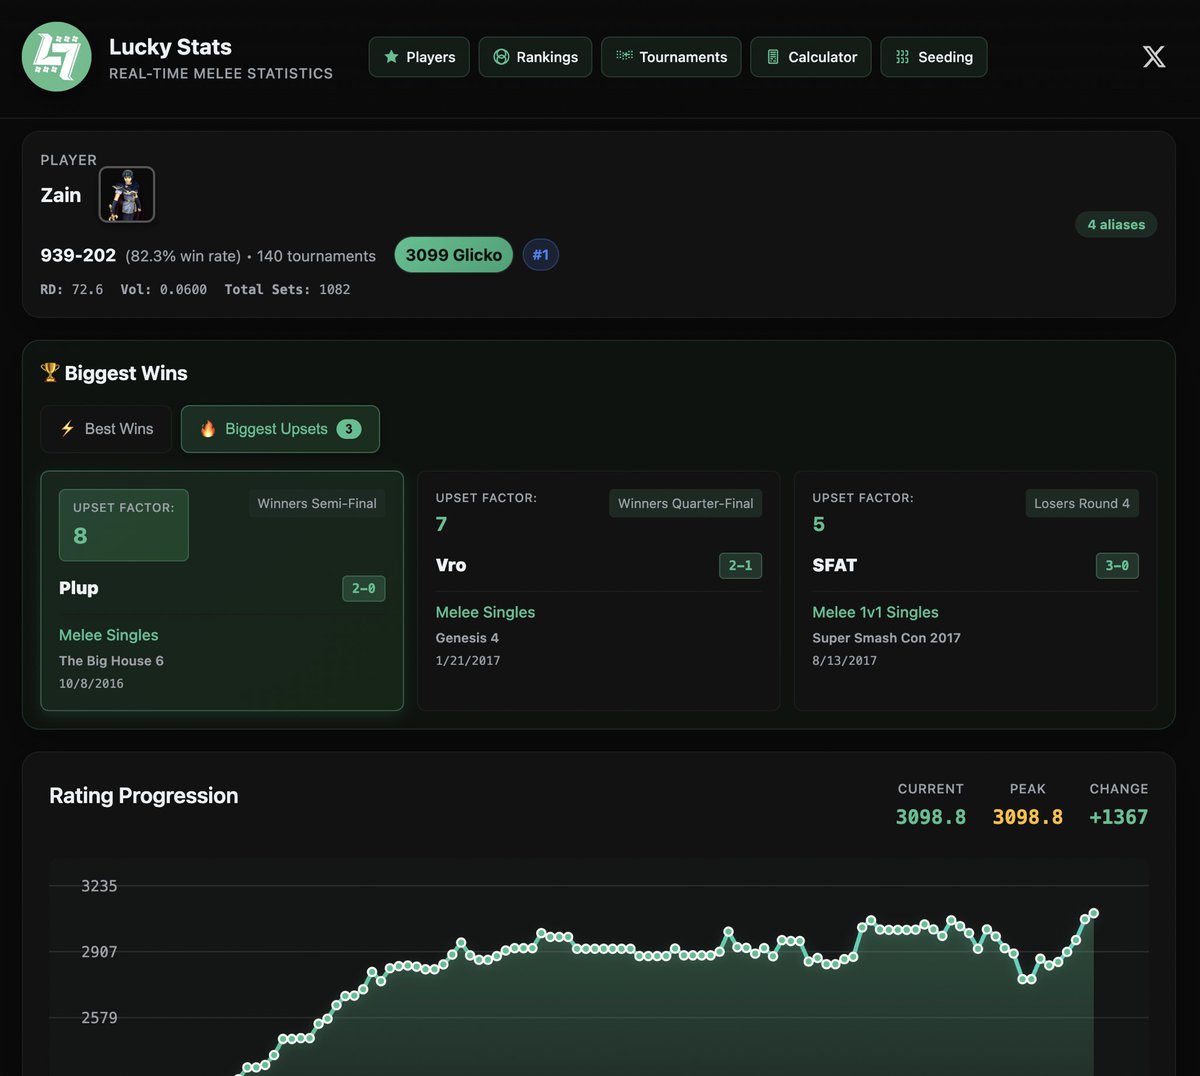Click the Tournaments grid icon
Image resolution: width=1200 pixels, height=1076 pixels.
(624, 56)
